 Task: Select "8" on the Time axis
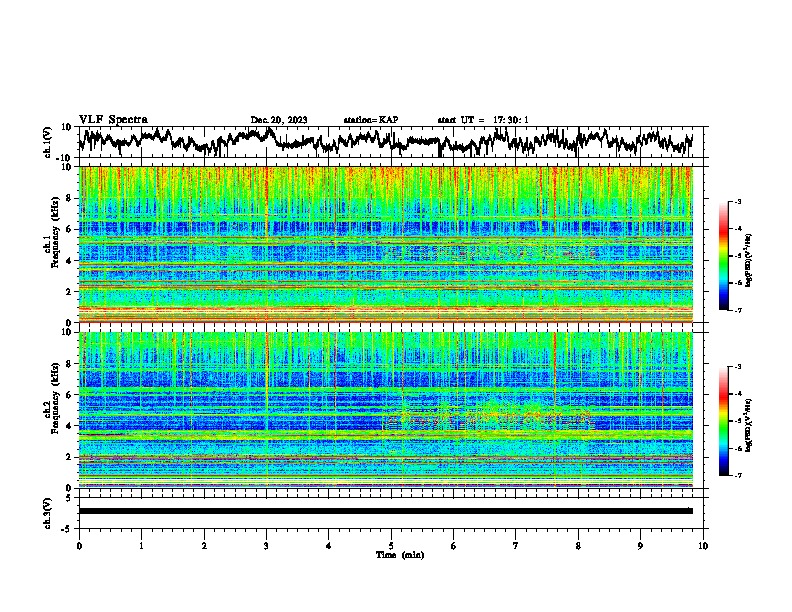click(578, 546)
